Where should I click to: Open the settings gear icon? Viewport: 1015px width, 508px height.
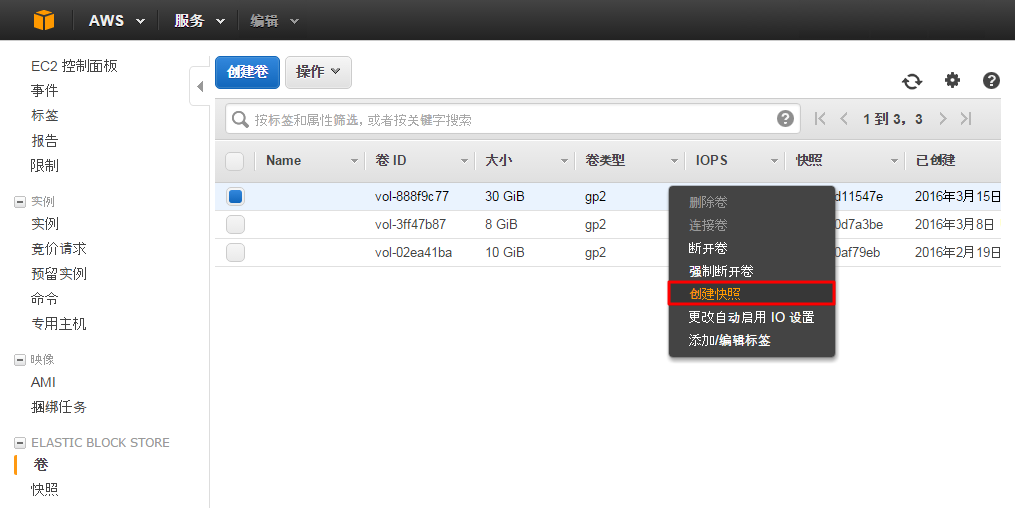(x=952, y=80)
